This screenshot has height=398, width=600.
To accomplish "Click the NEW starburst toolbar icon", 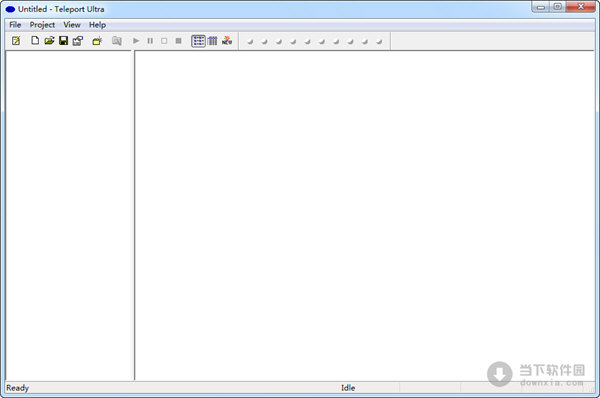I will [227, 41].
